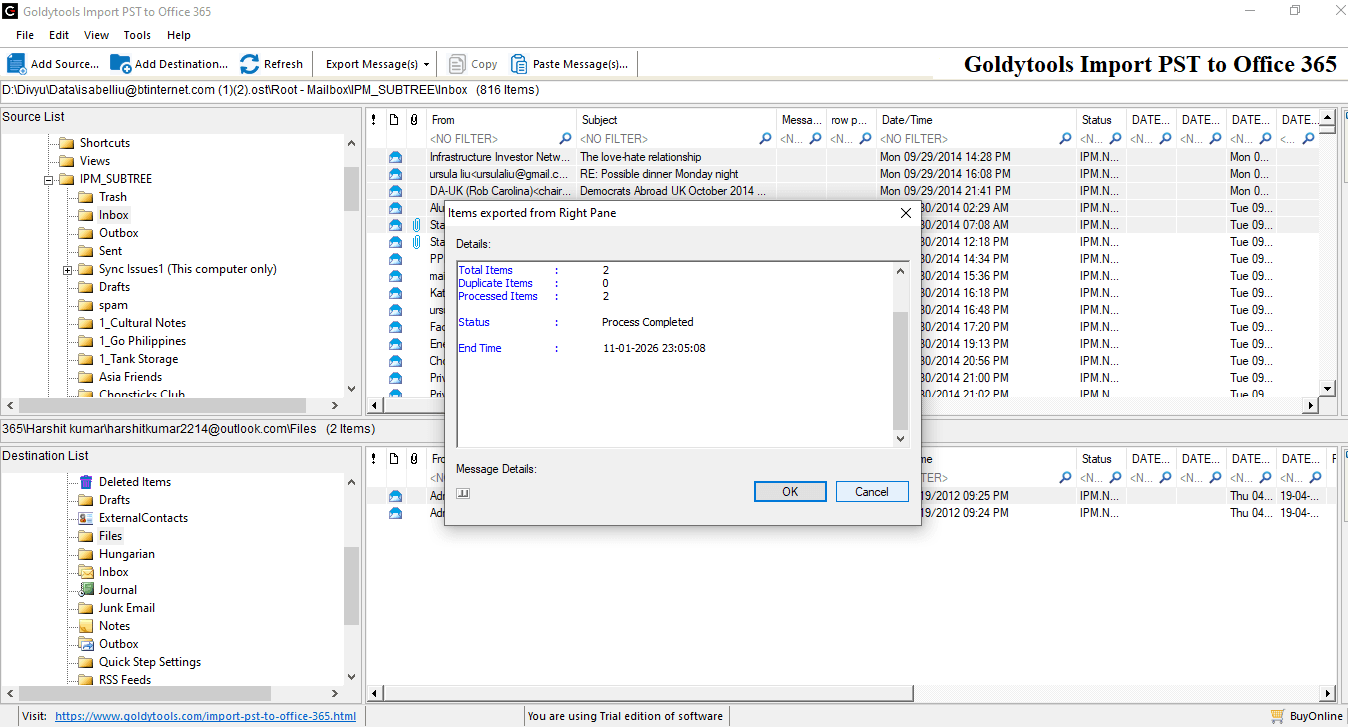Click the Copy message icon
The width and height of the screenshot is (1348, 727).
(456, 63)
